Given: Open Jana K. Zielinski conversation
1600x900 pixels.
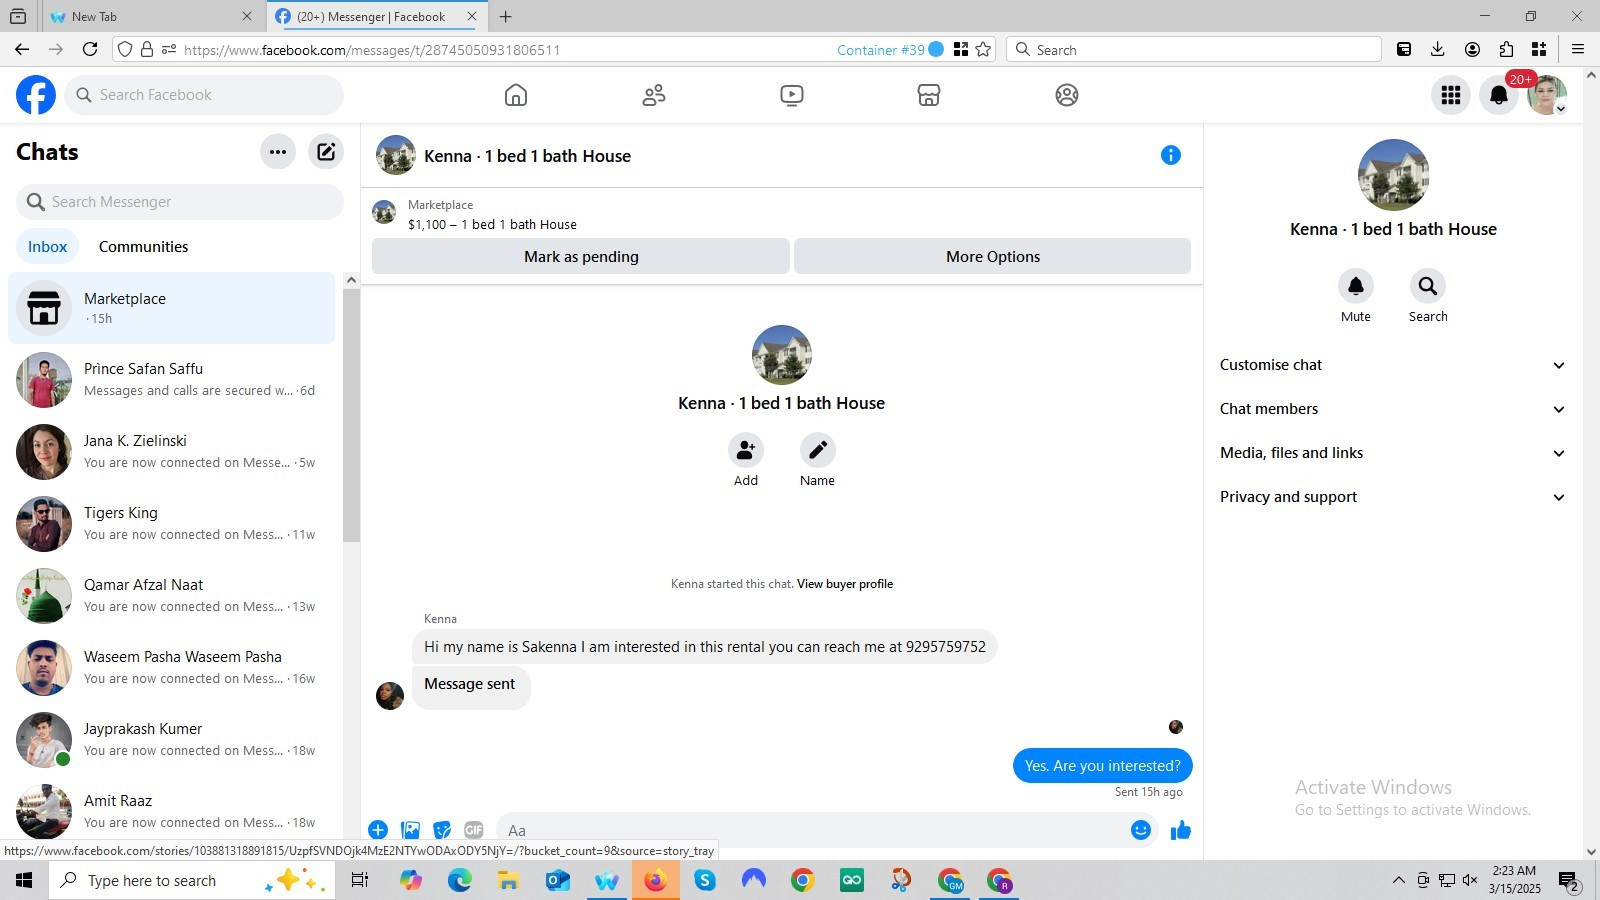Looking at the screenshot, I should tap(172, 452).
